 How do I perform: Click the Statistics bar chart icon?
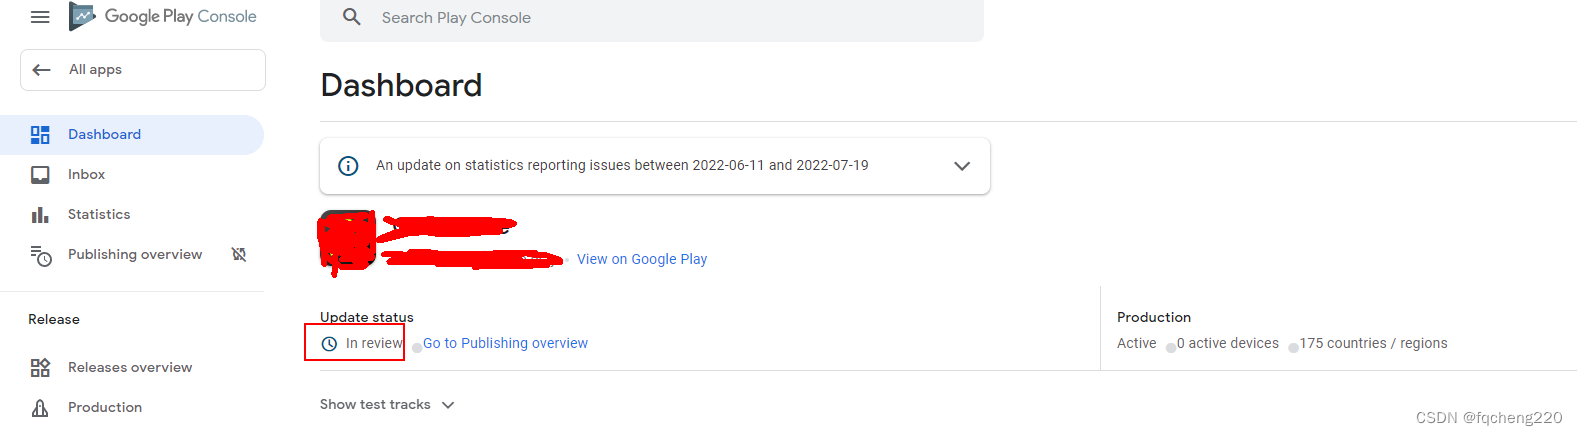coord(40,215)
